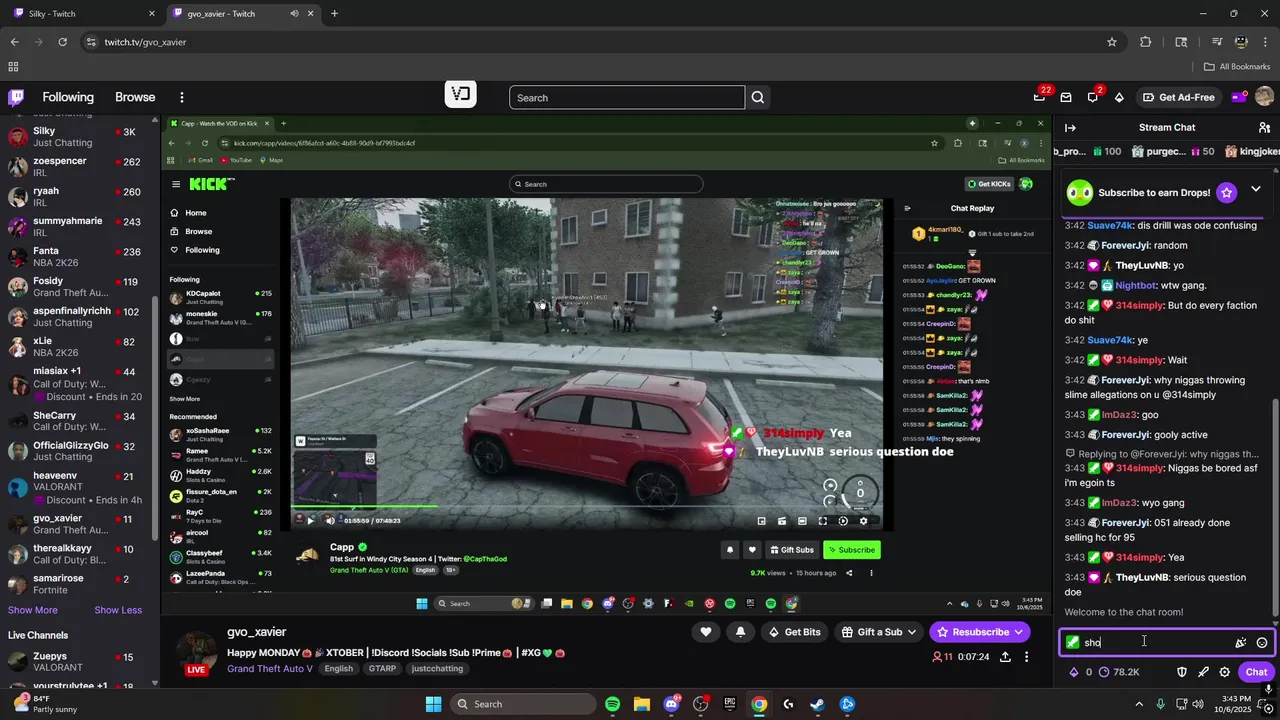Open Whispers chat bubble icon
Screen dimensions: 1280x720
(1093, 97)
